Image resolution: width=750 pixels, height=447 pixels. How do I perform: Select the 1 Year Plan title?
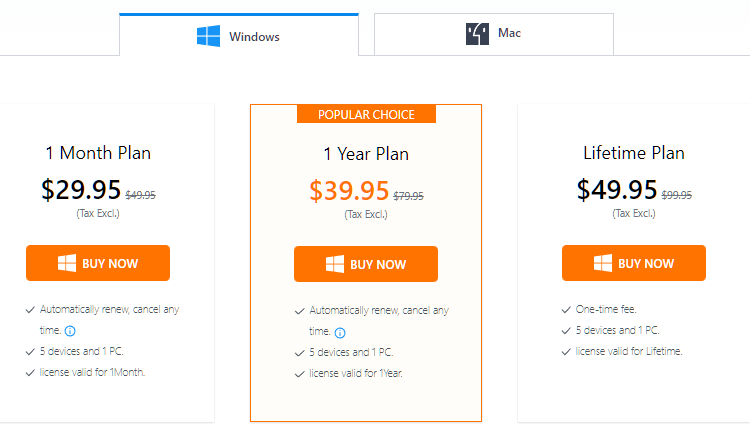tap(366, 154)
